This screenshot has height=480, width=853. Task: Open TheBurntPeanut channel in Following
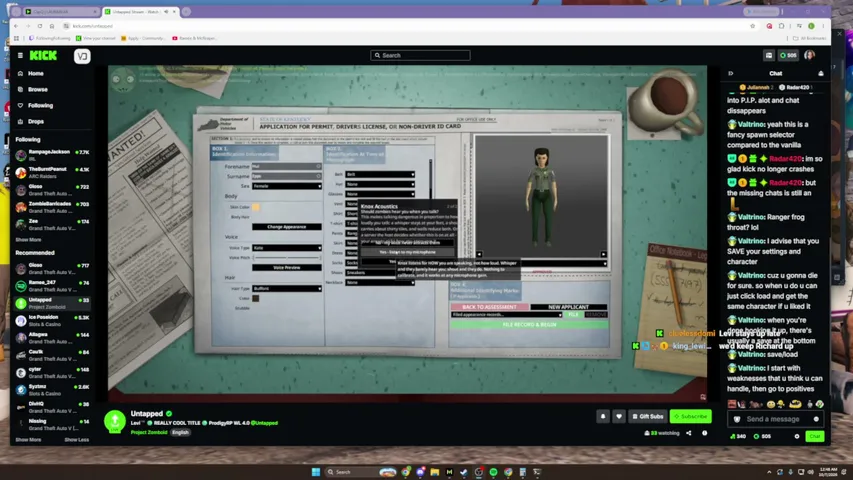(x=52, y=172)
